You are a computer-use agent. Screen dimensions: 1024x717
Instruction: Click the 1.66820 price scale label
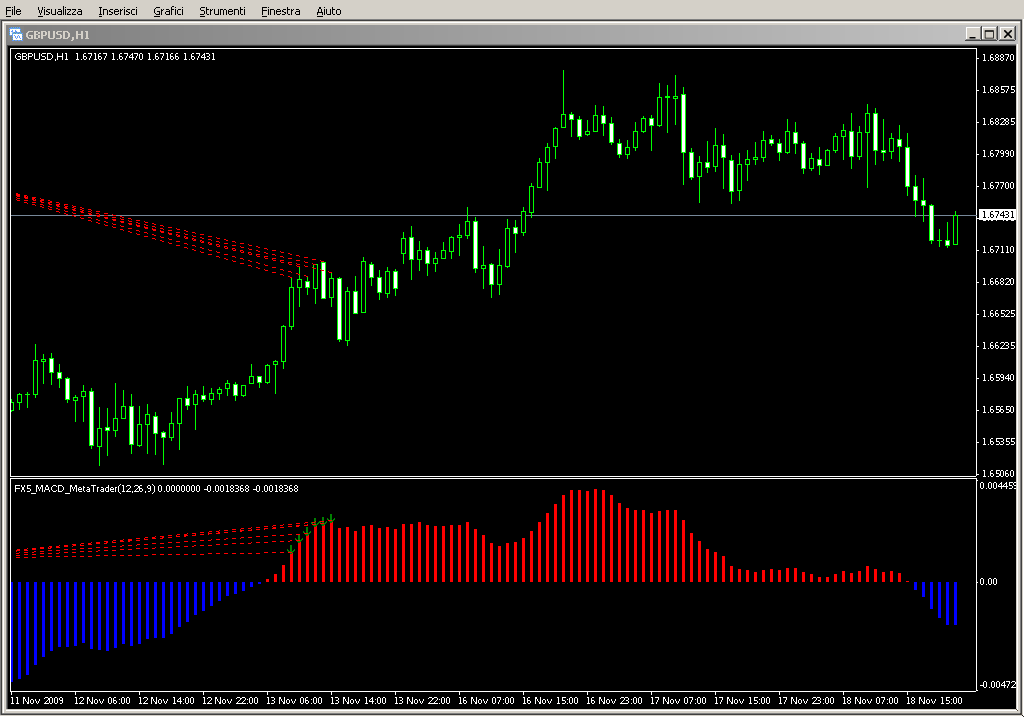[x=999, y=281]
